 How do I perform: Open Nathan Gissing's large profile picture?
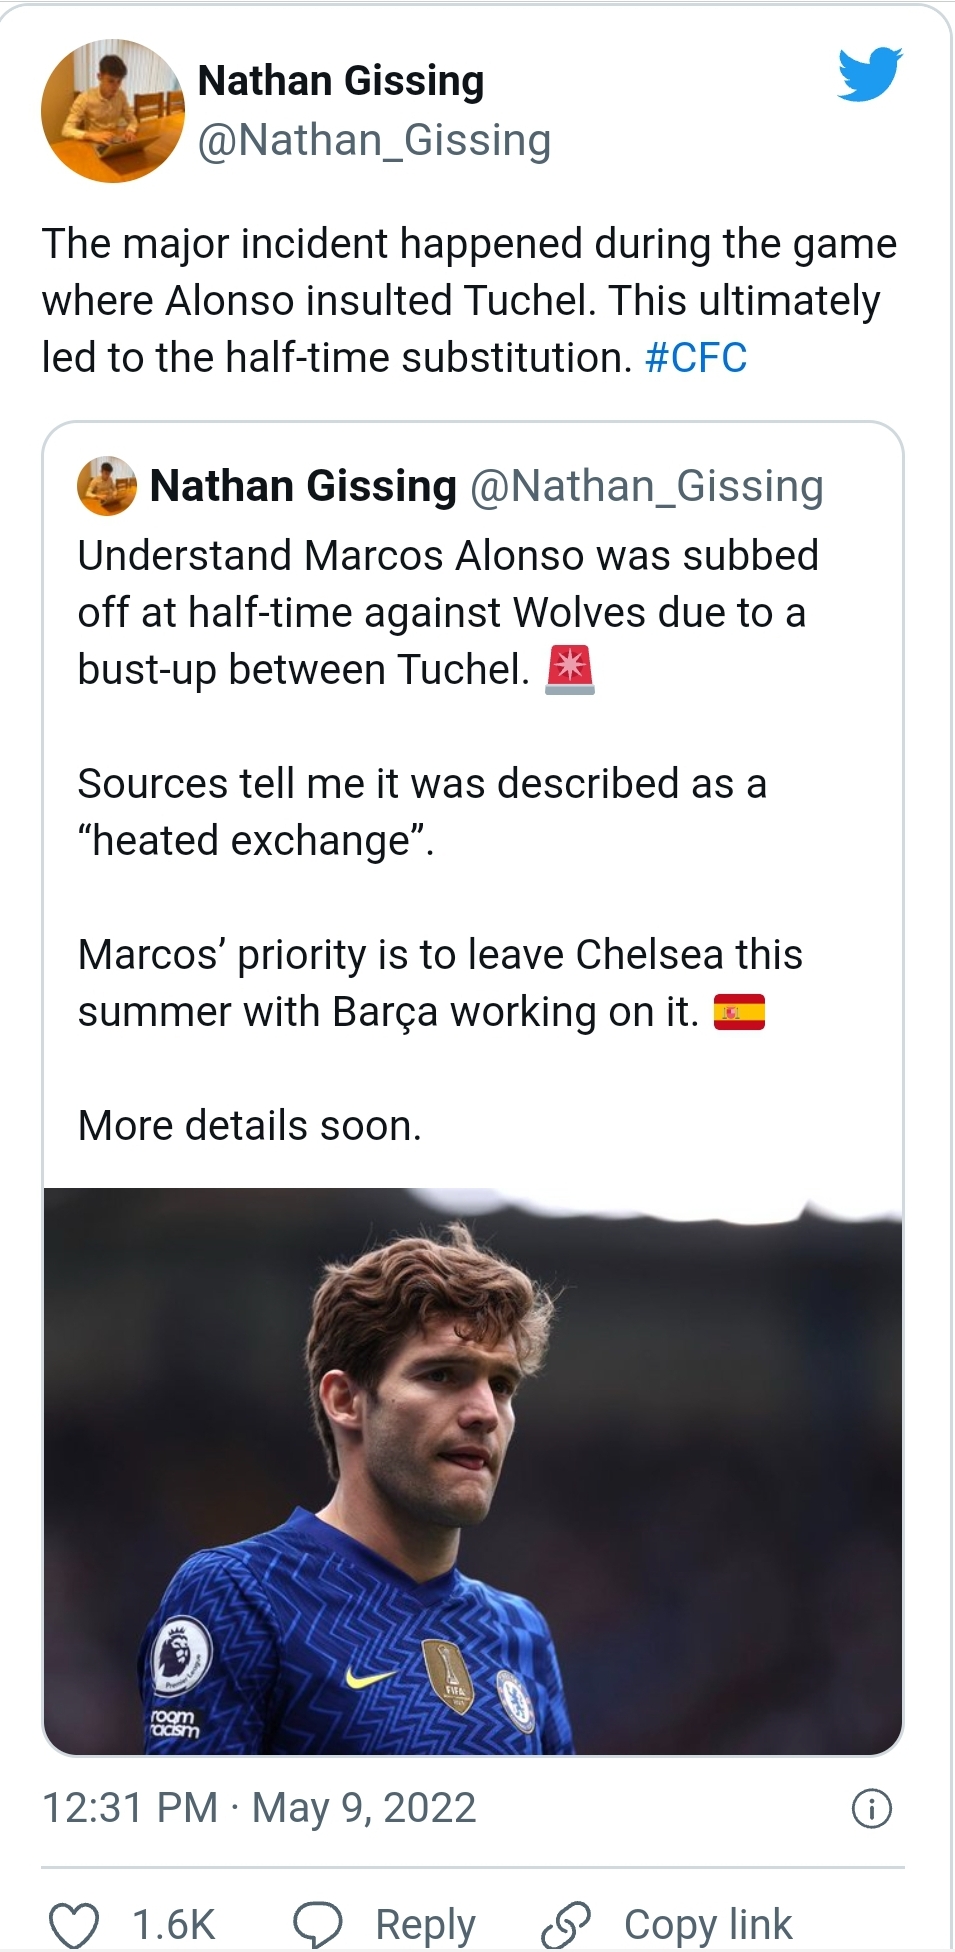coord(113,111)
